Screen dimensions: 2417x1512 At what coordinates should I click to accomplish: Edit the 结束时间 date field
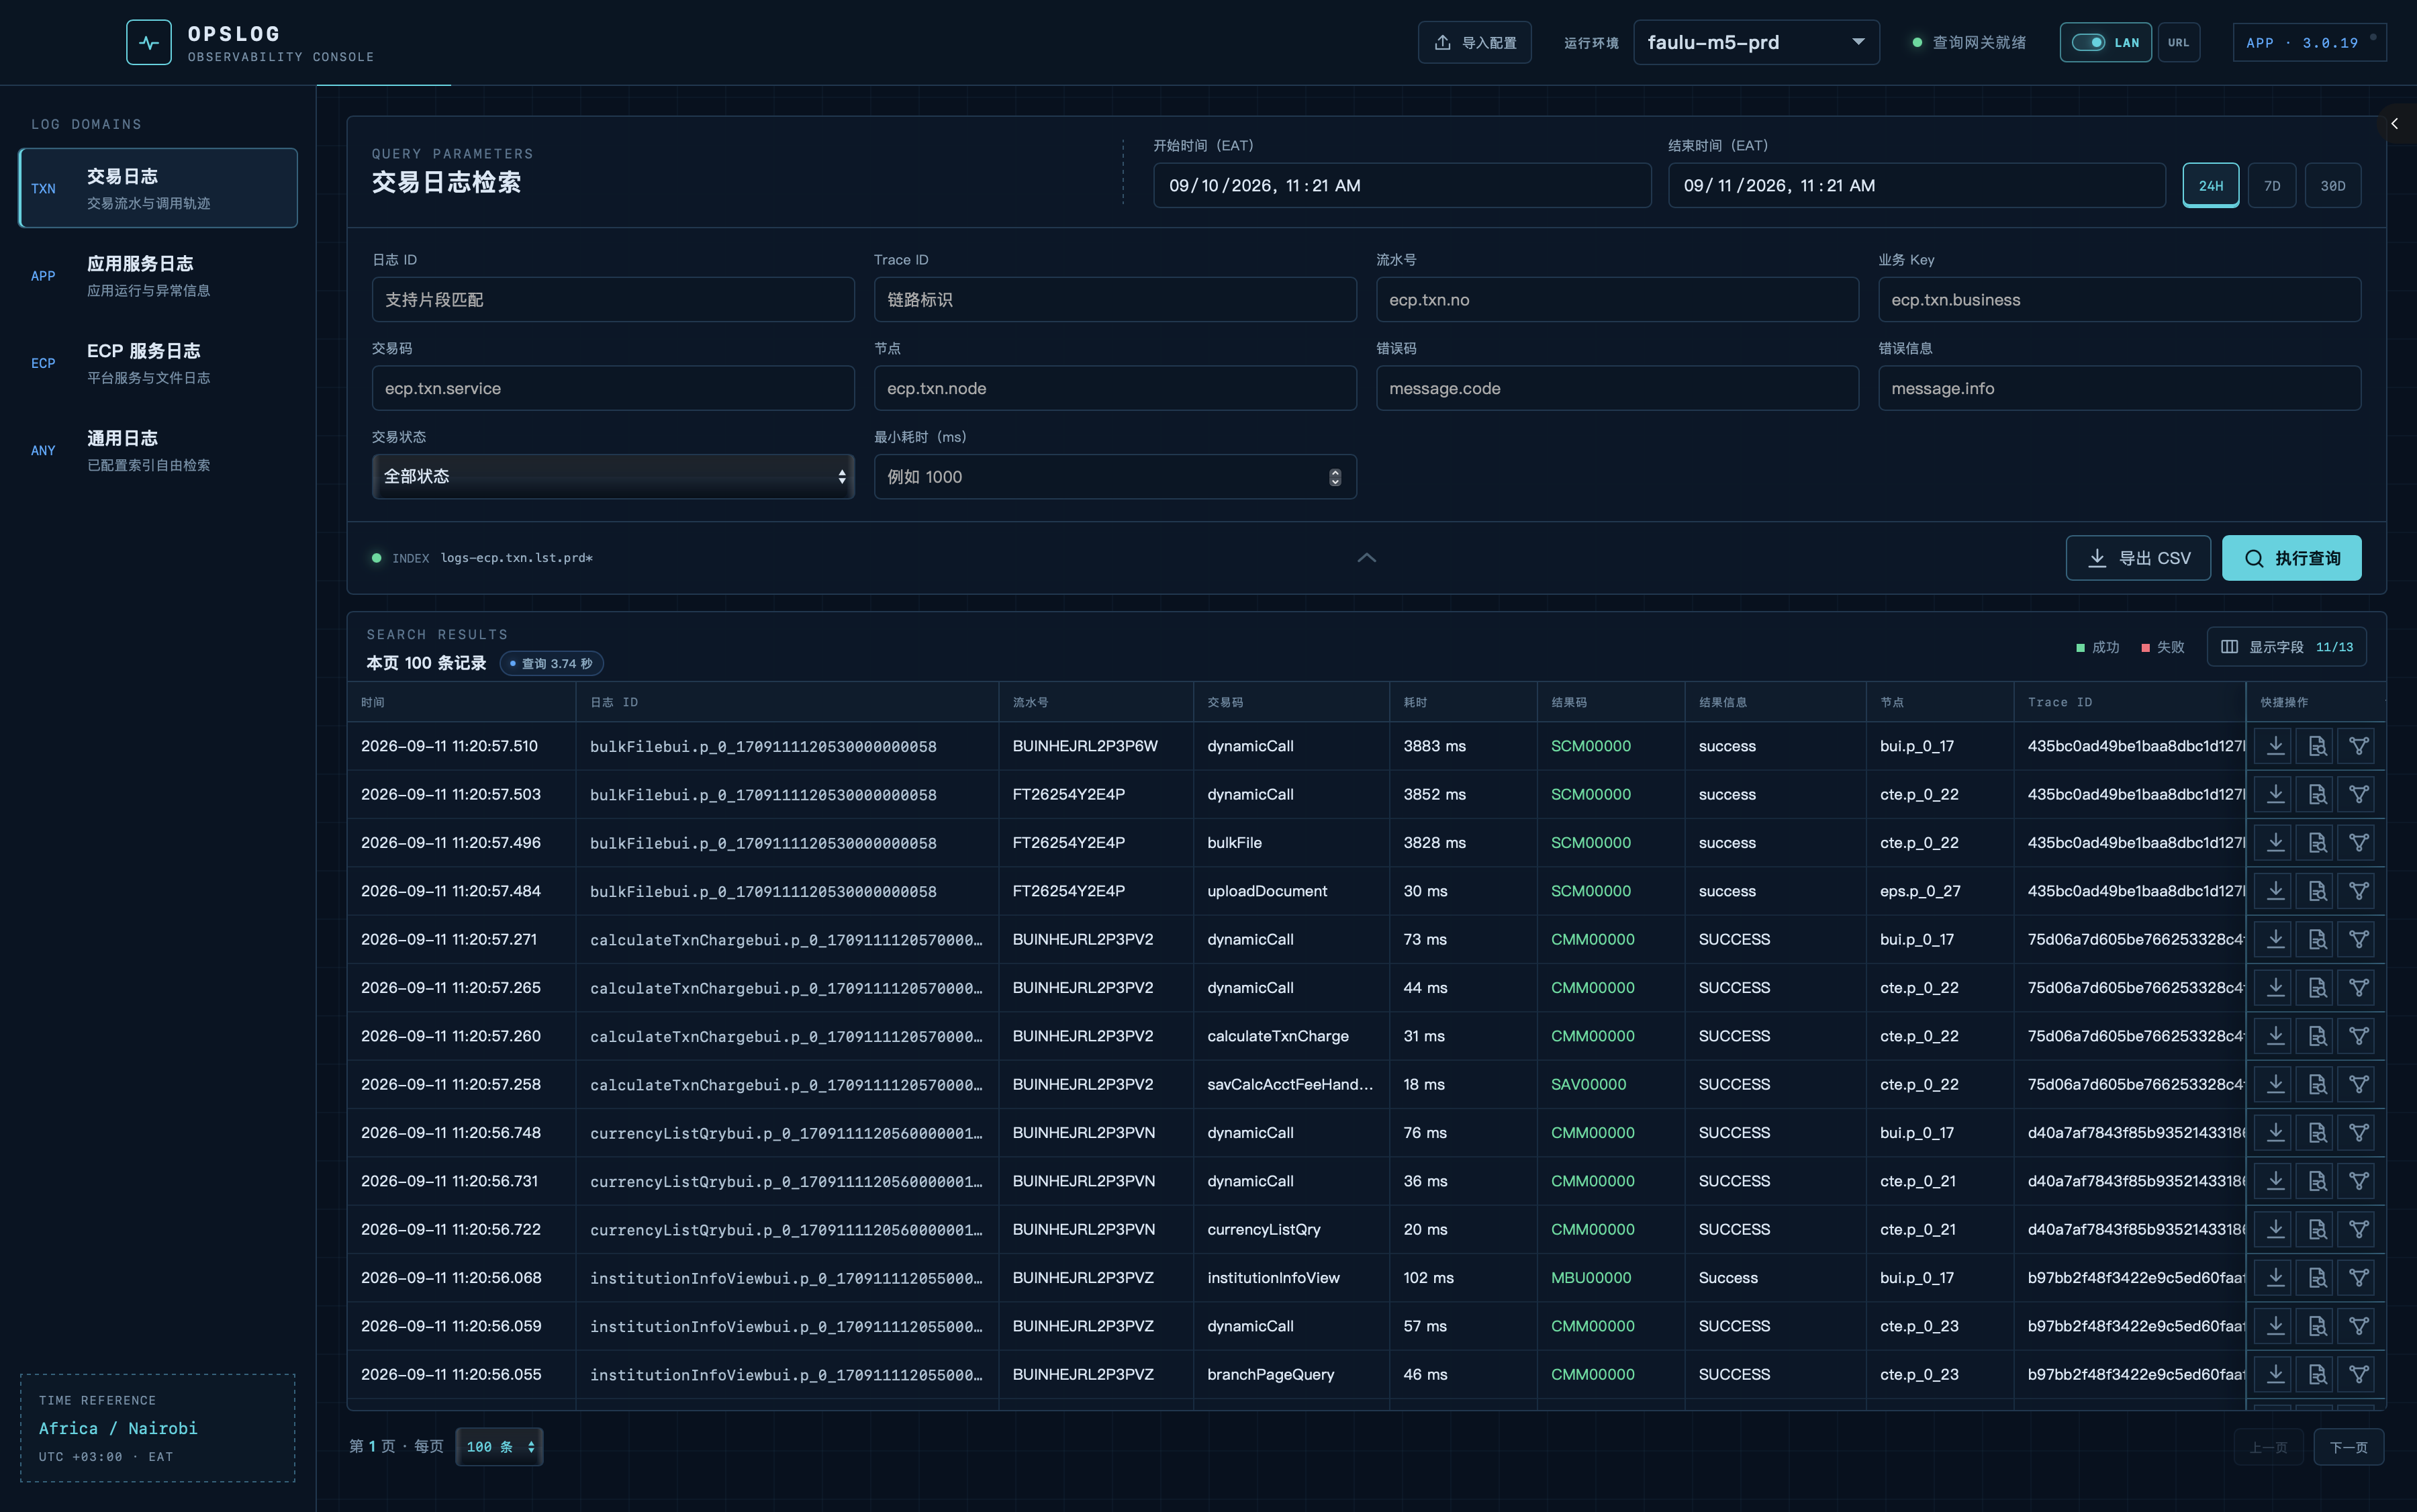1916,186
